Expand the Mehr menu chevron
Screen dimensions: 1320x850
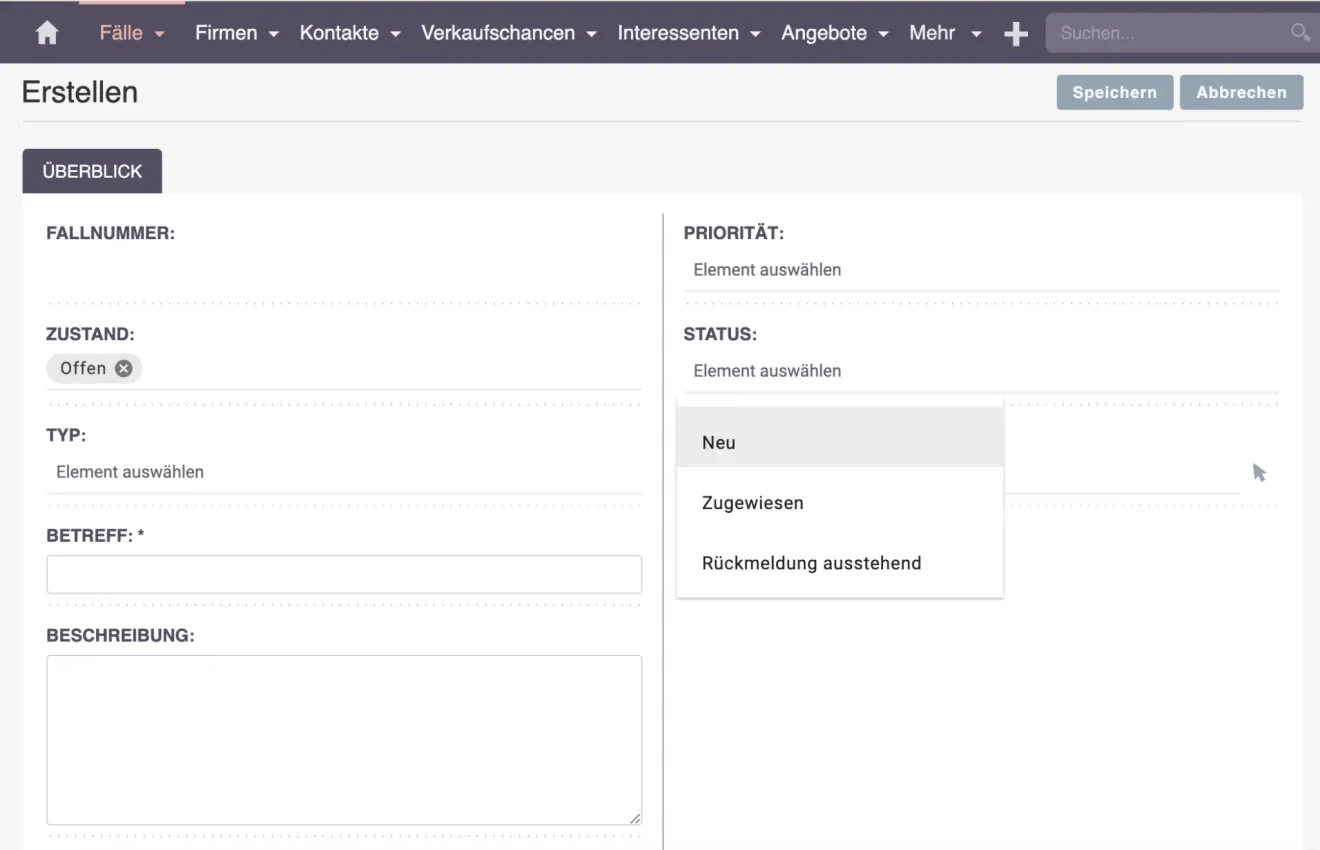point(974,33)
